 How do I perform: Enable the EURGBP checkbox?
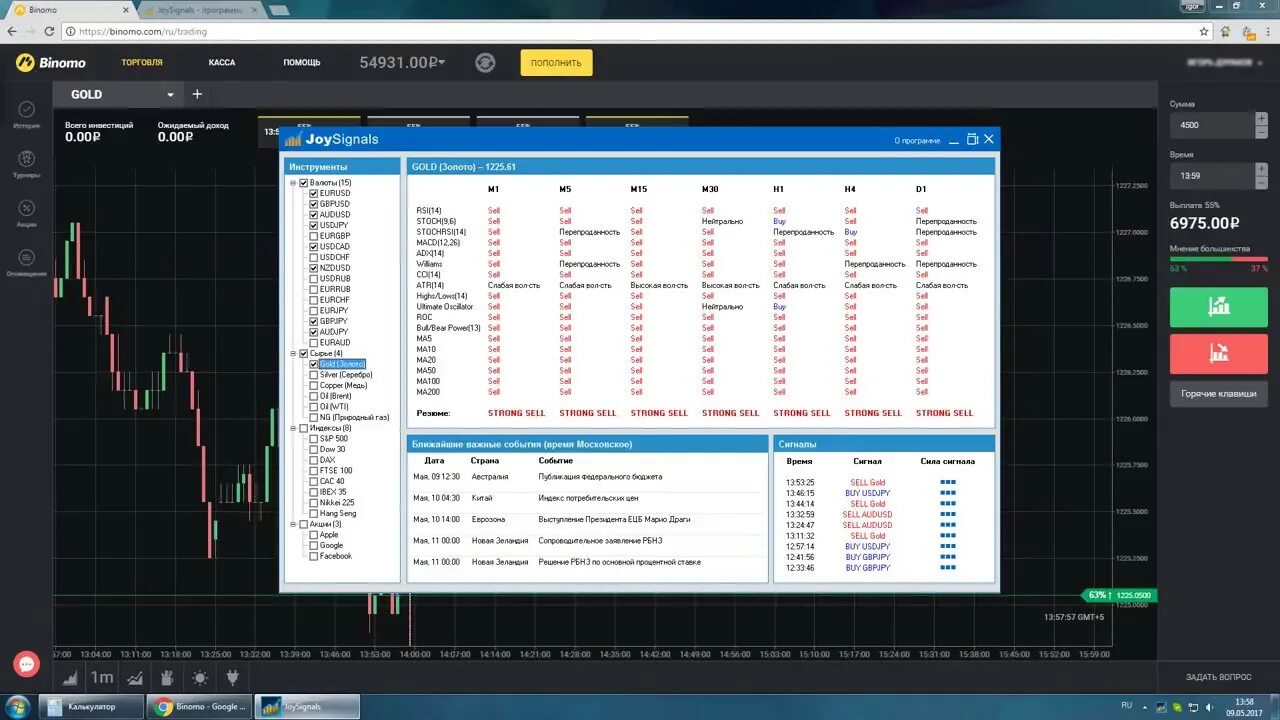click(314, 236)
